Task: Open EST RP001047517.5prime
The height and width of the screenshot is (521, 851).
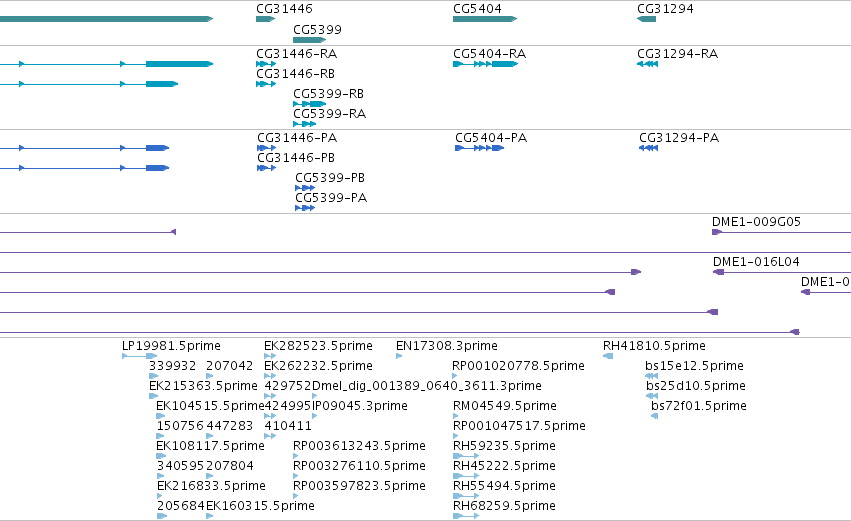Action: point(519,427)
